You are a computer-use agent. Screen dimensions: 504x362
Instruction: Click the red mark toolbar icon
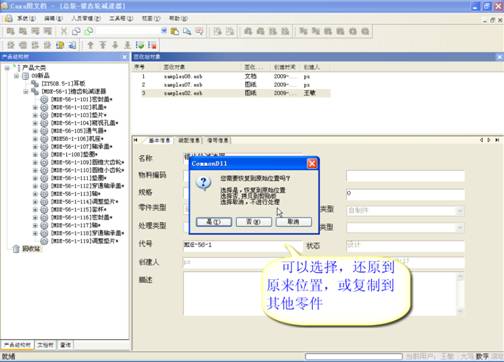click(152, 45)
